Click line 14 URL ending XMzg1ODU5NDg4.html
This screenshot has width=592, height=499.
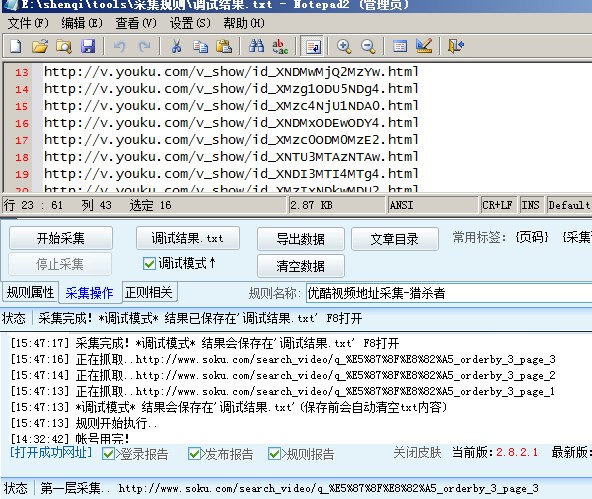point(231,88)
